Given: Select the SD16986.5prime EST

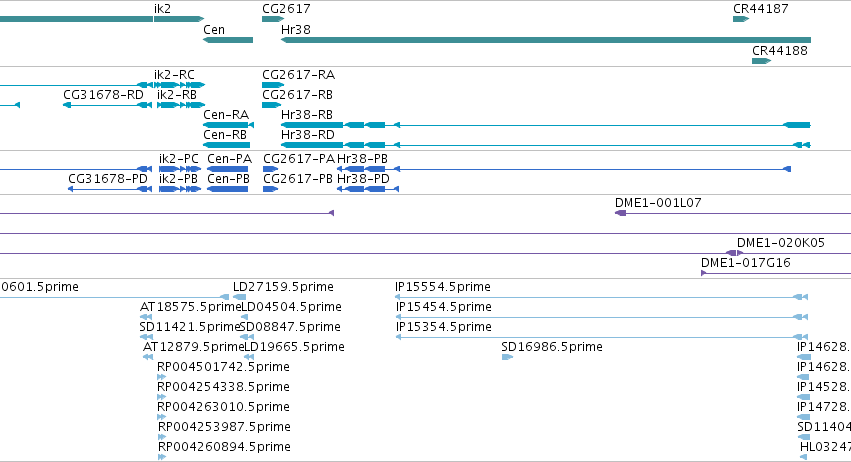Looking at the screenshot, I should pyautogui.click(x=507, y=357).
